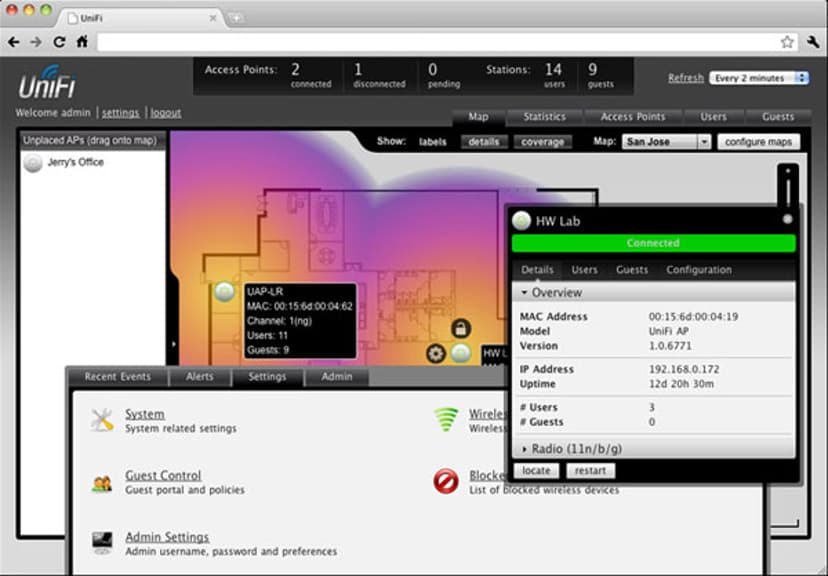Open the Admin Settings link
This screenshot has height=576, width=828.
point(167,537)
